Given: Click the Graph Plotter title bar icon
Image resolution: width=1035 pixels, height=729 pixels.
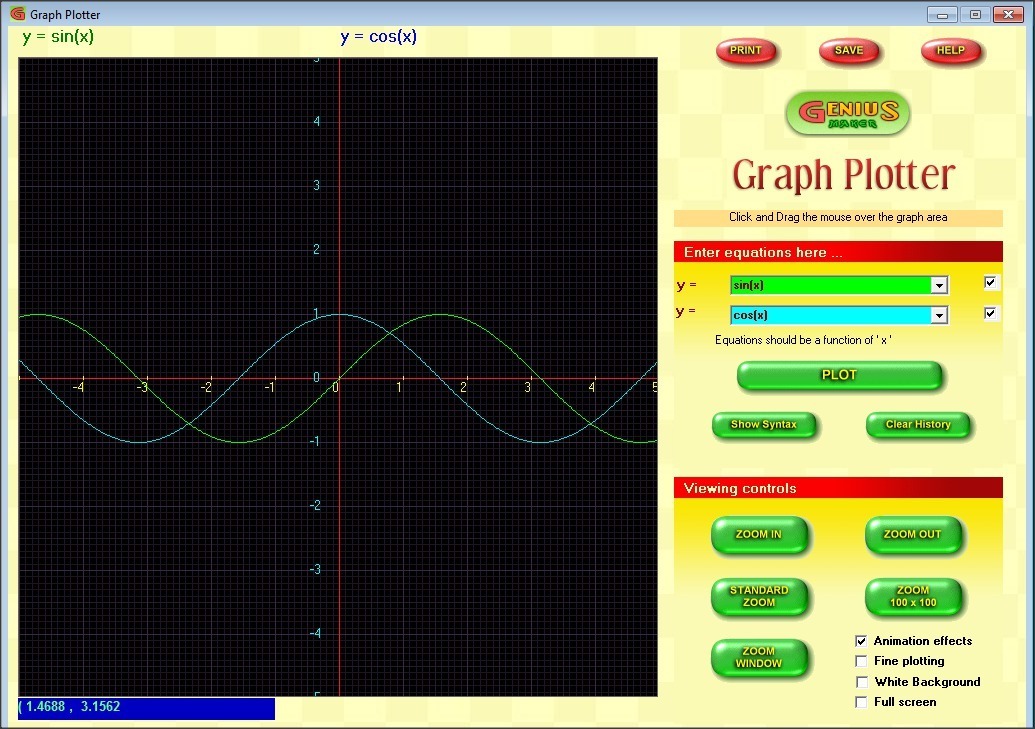Looking at the screenshot, I should 17,13.
